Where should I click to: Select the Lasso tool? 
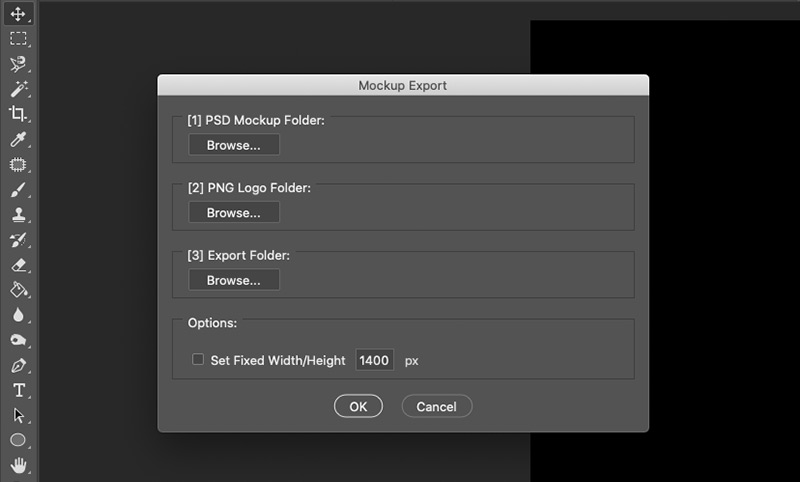point(18,64)
